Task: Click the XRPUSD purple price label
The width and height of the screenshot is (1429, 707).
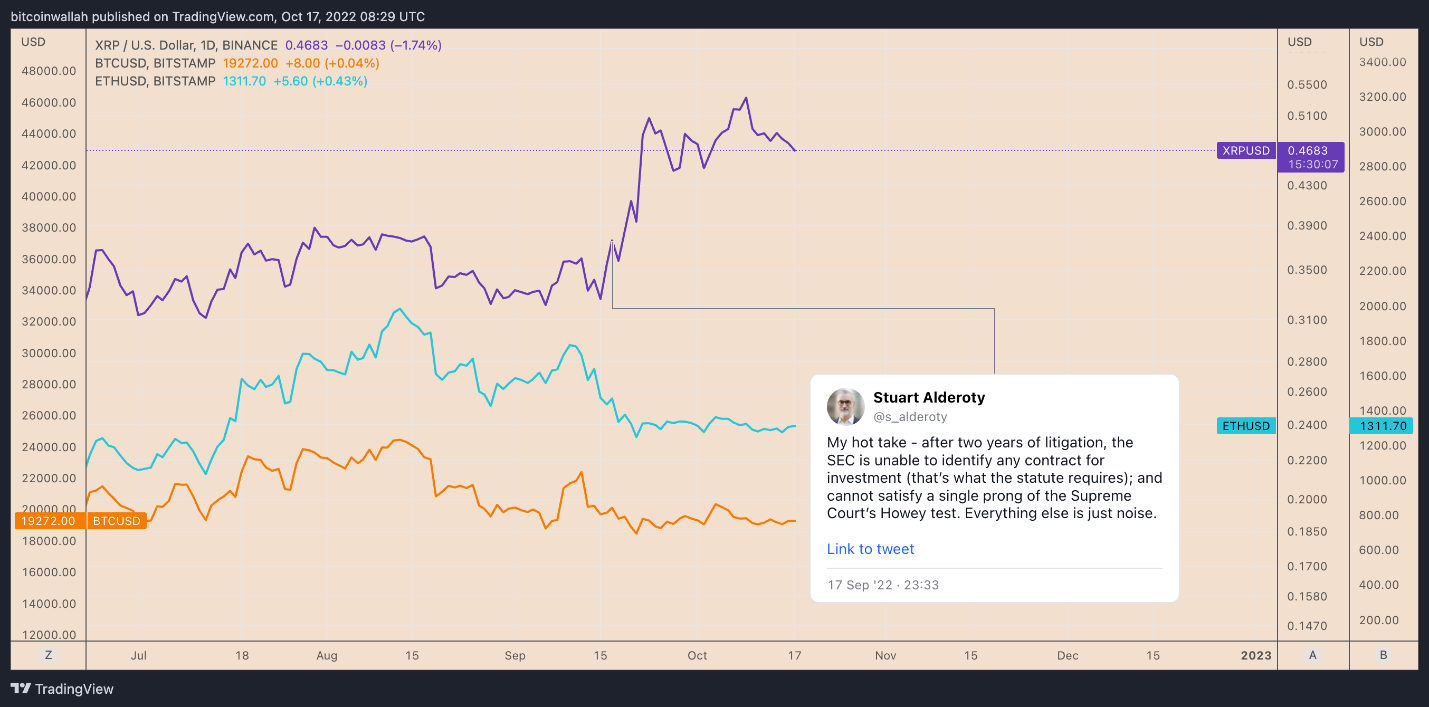Action: (x=1245, y=151)
